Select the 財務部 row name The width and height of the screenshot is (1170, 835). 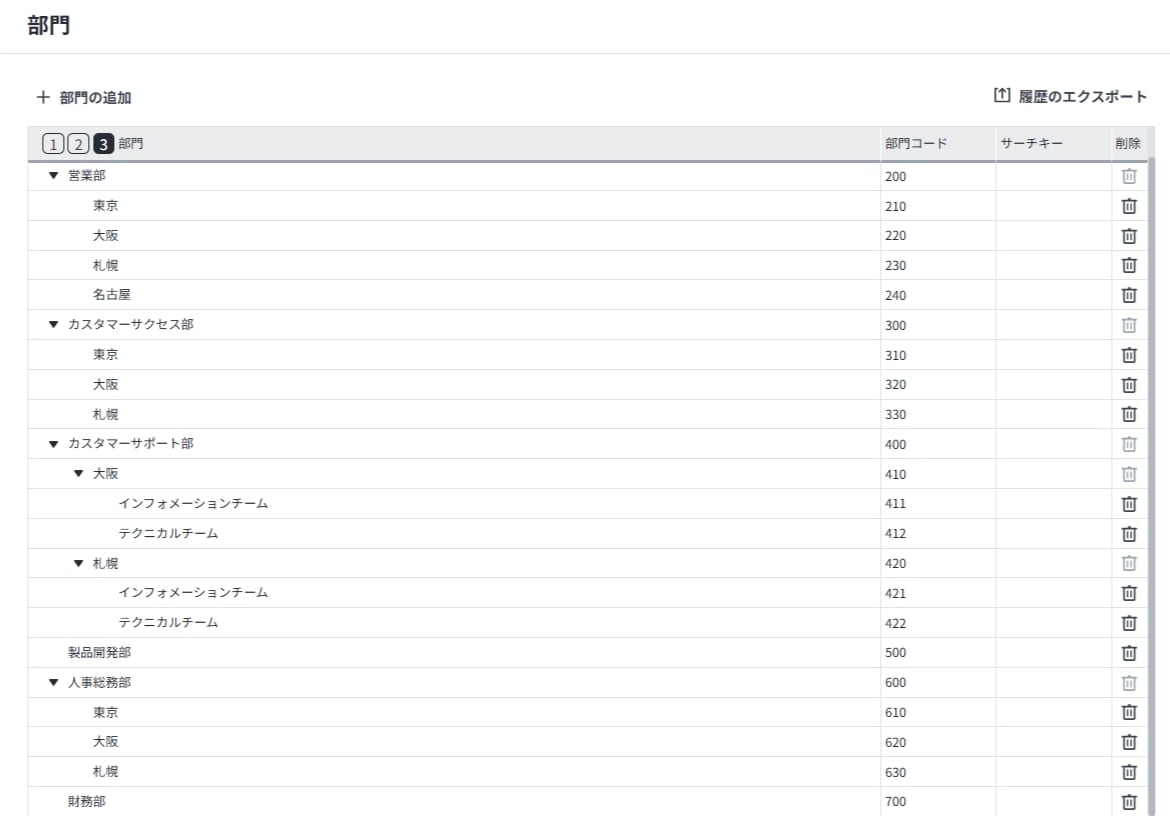(x=87, y=801)
